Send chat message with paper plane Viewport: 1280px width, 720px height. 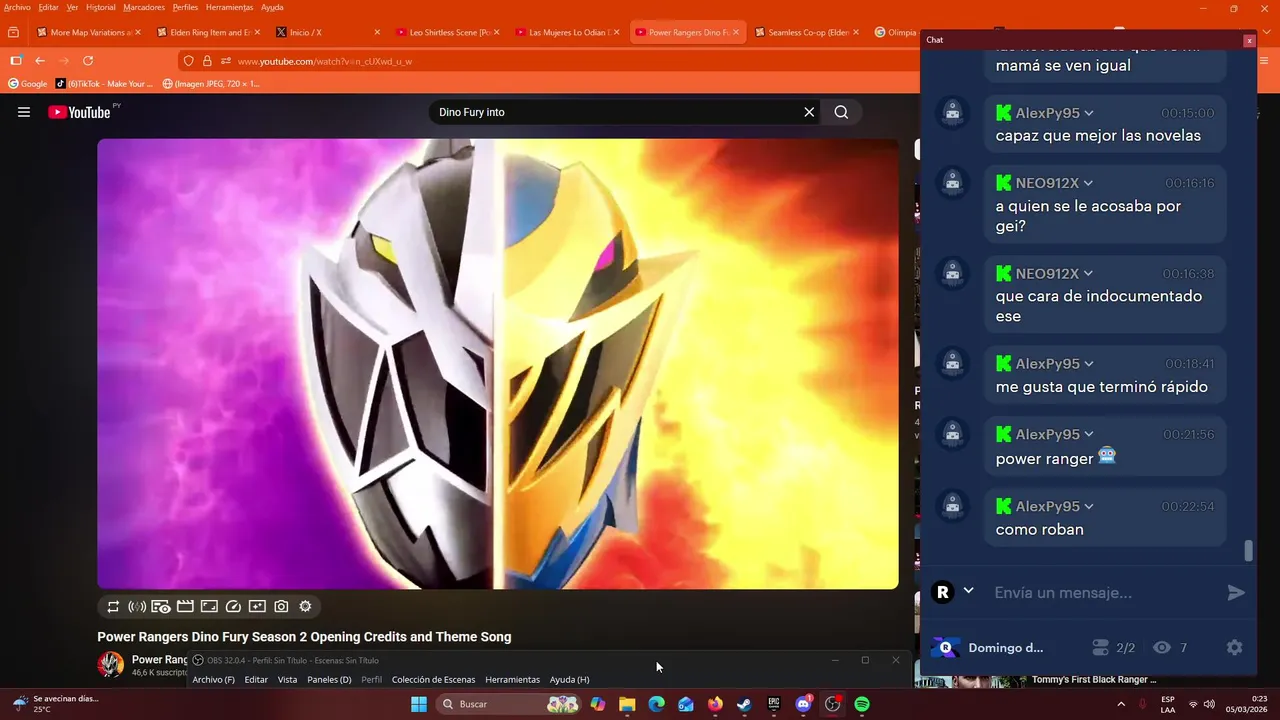[x=1236, y=593]
